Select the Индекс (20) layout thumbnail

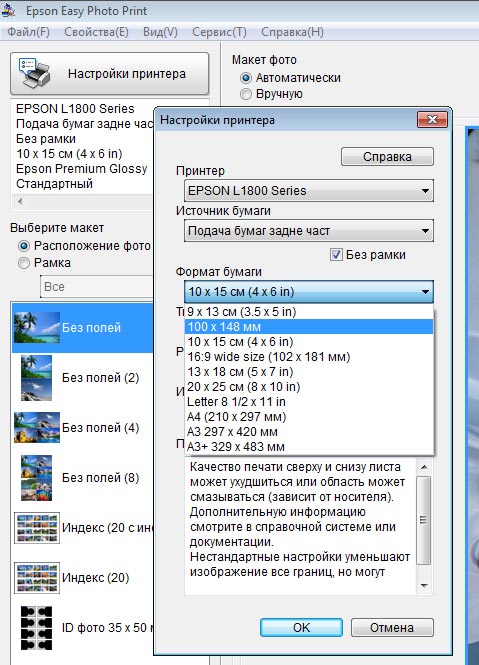(37, 578)
